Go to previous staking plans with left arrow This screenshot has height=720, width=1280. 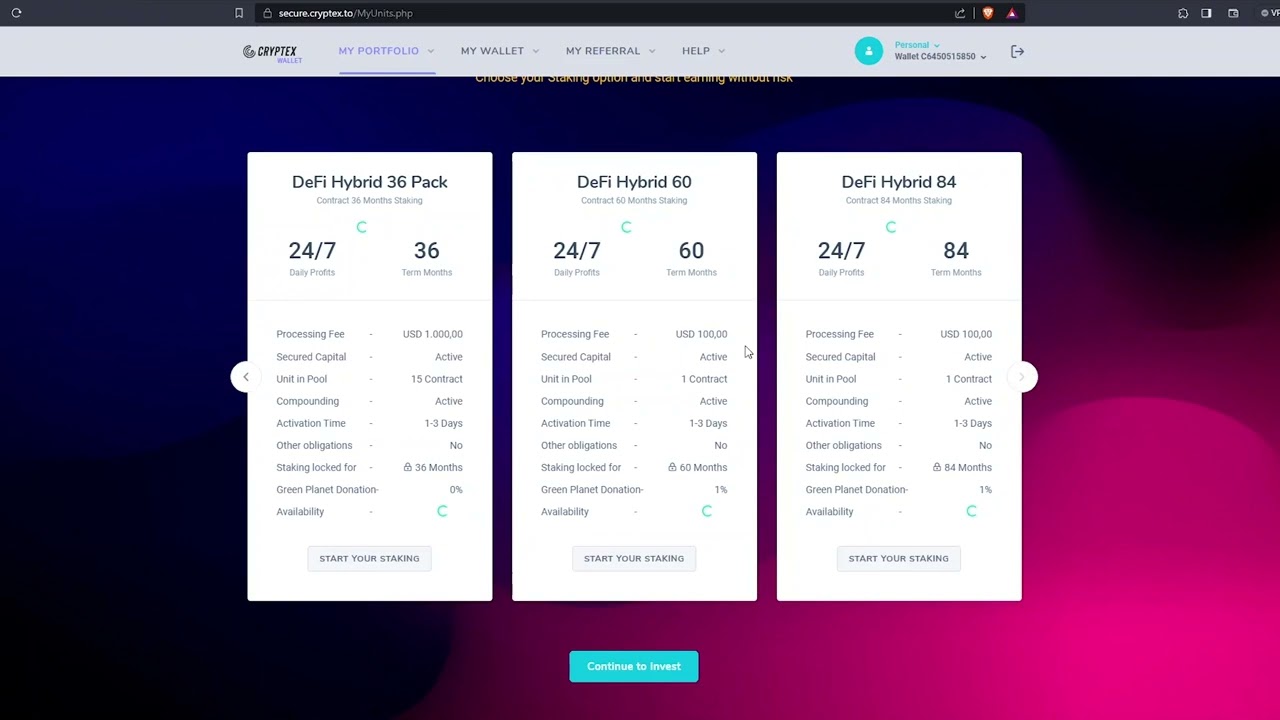click(x=246, y=377)
